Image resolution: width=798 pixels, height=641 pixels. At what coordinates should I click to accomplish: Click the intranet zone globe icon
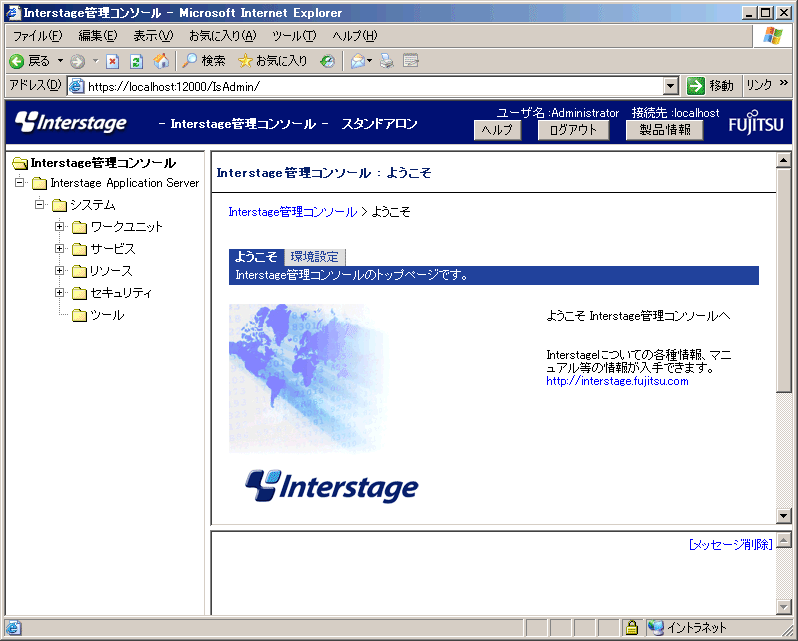coord(656,628)
